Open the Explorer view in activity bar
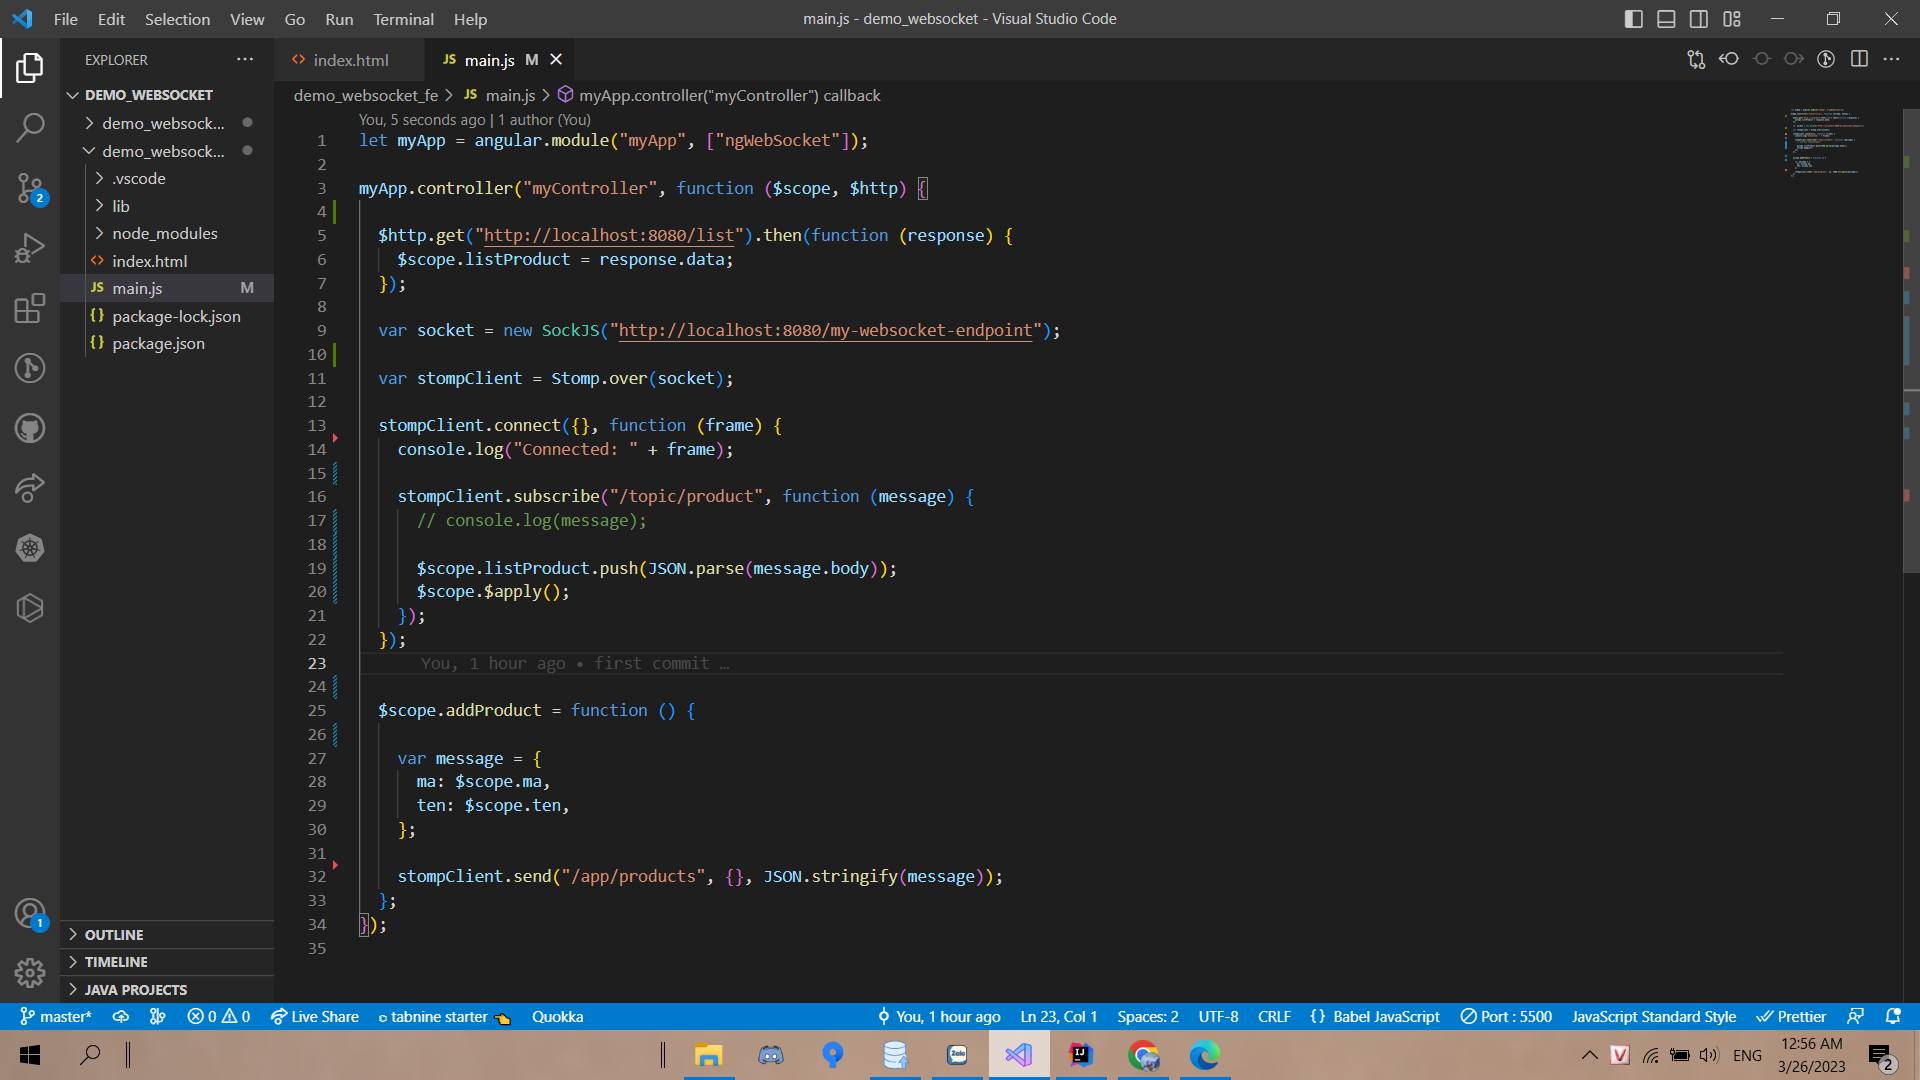The width and height of the screenshot is (1920, 1080). [x=30, y=68]
